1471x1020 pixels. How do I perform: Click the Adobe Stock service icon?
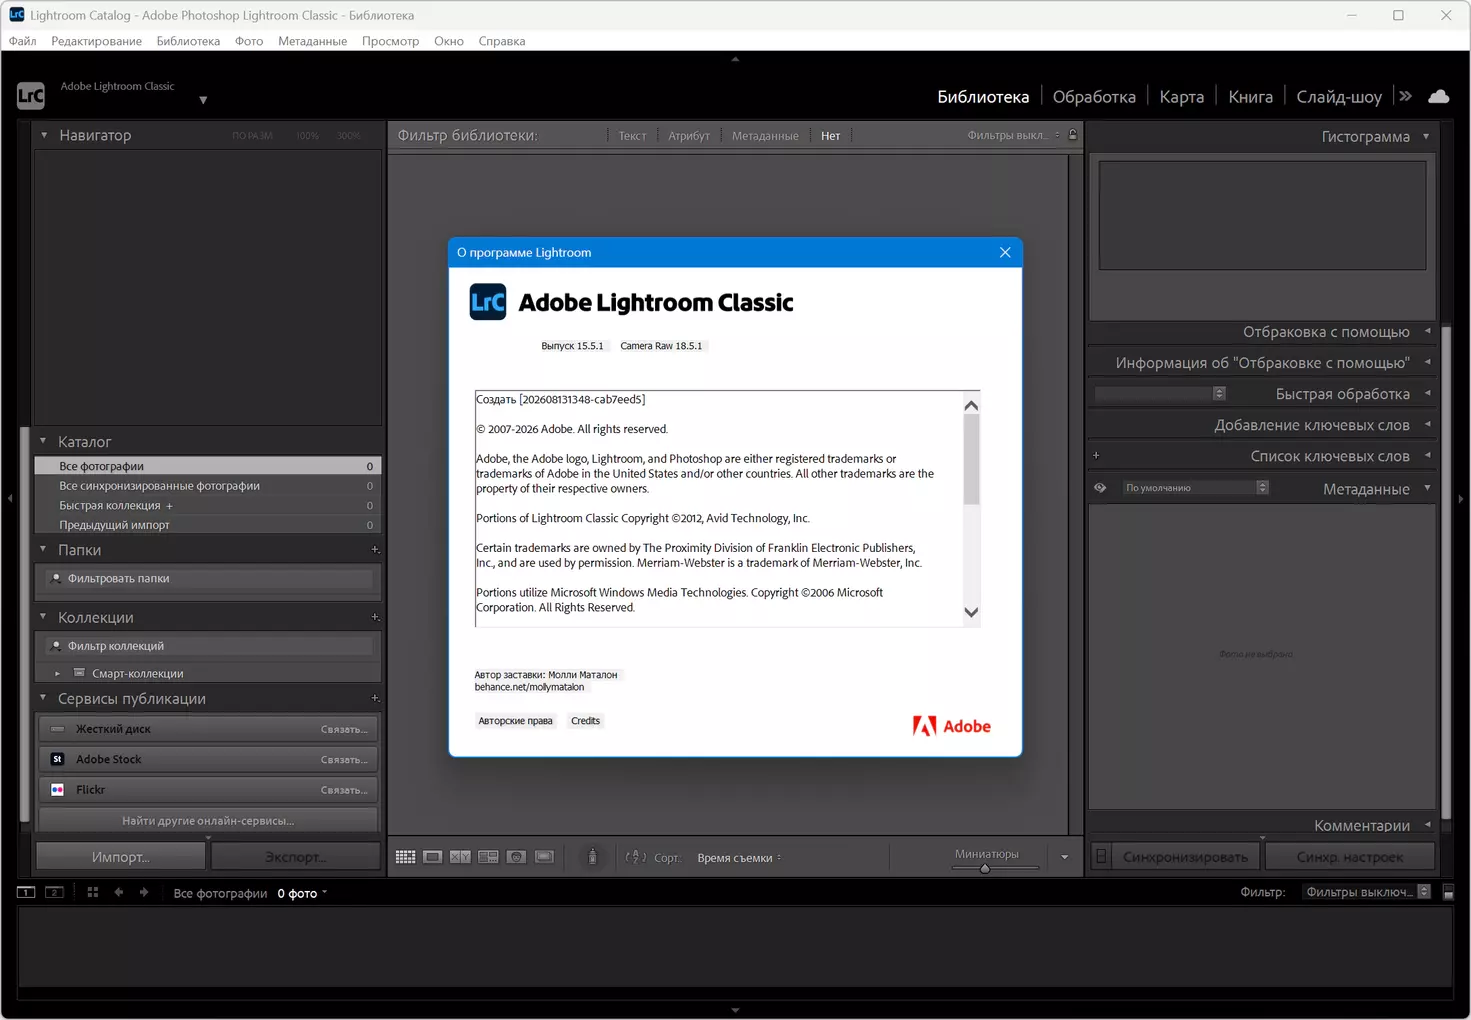57,759
